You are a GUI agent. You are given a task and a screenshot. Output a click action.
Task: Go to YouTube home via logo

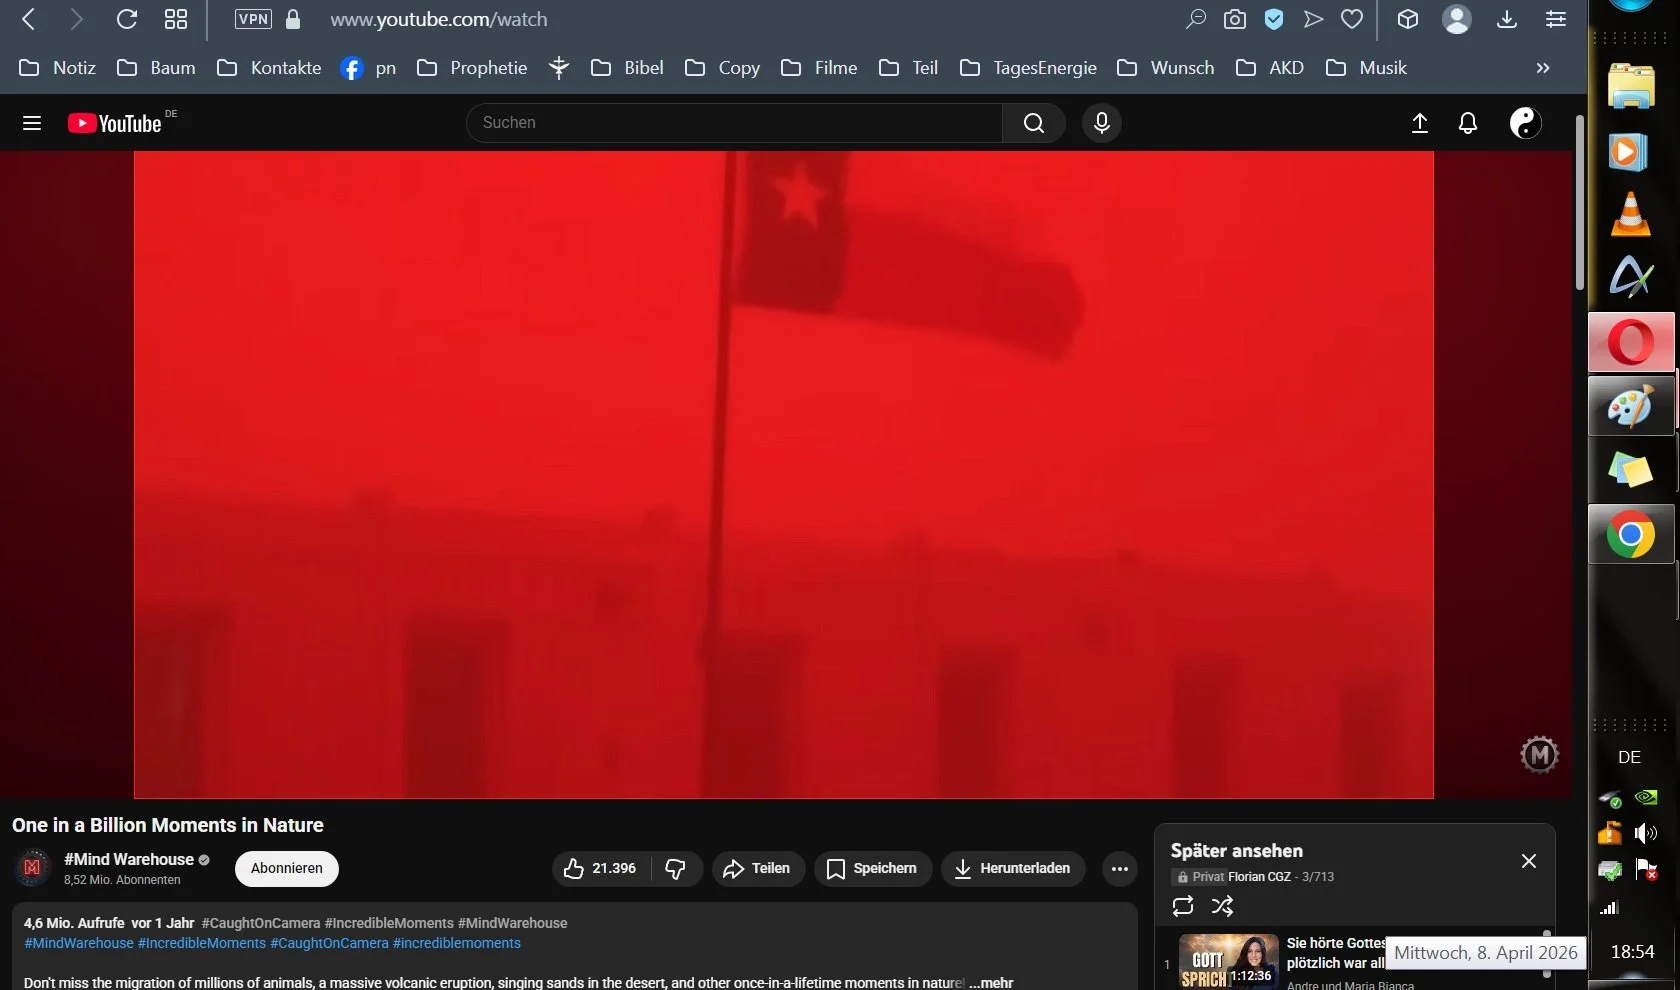114,123
